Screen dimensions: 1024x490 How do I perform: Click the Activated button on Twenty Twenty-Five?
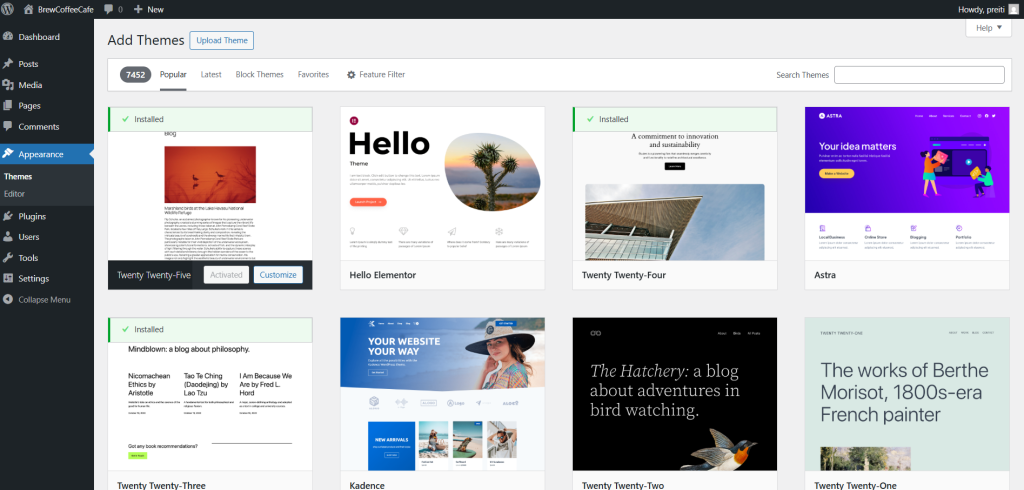pyautogui.click(x=226, y=275)
